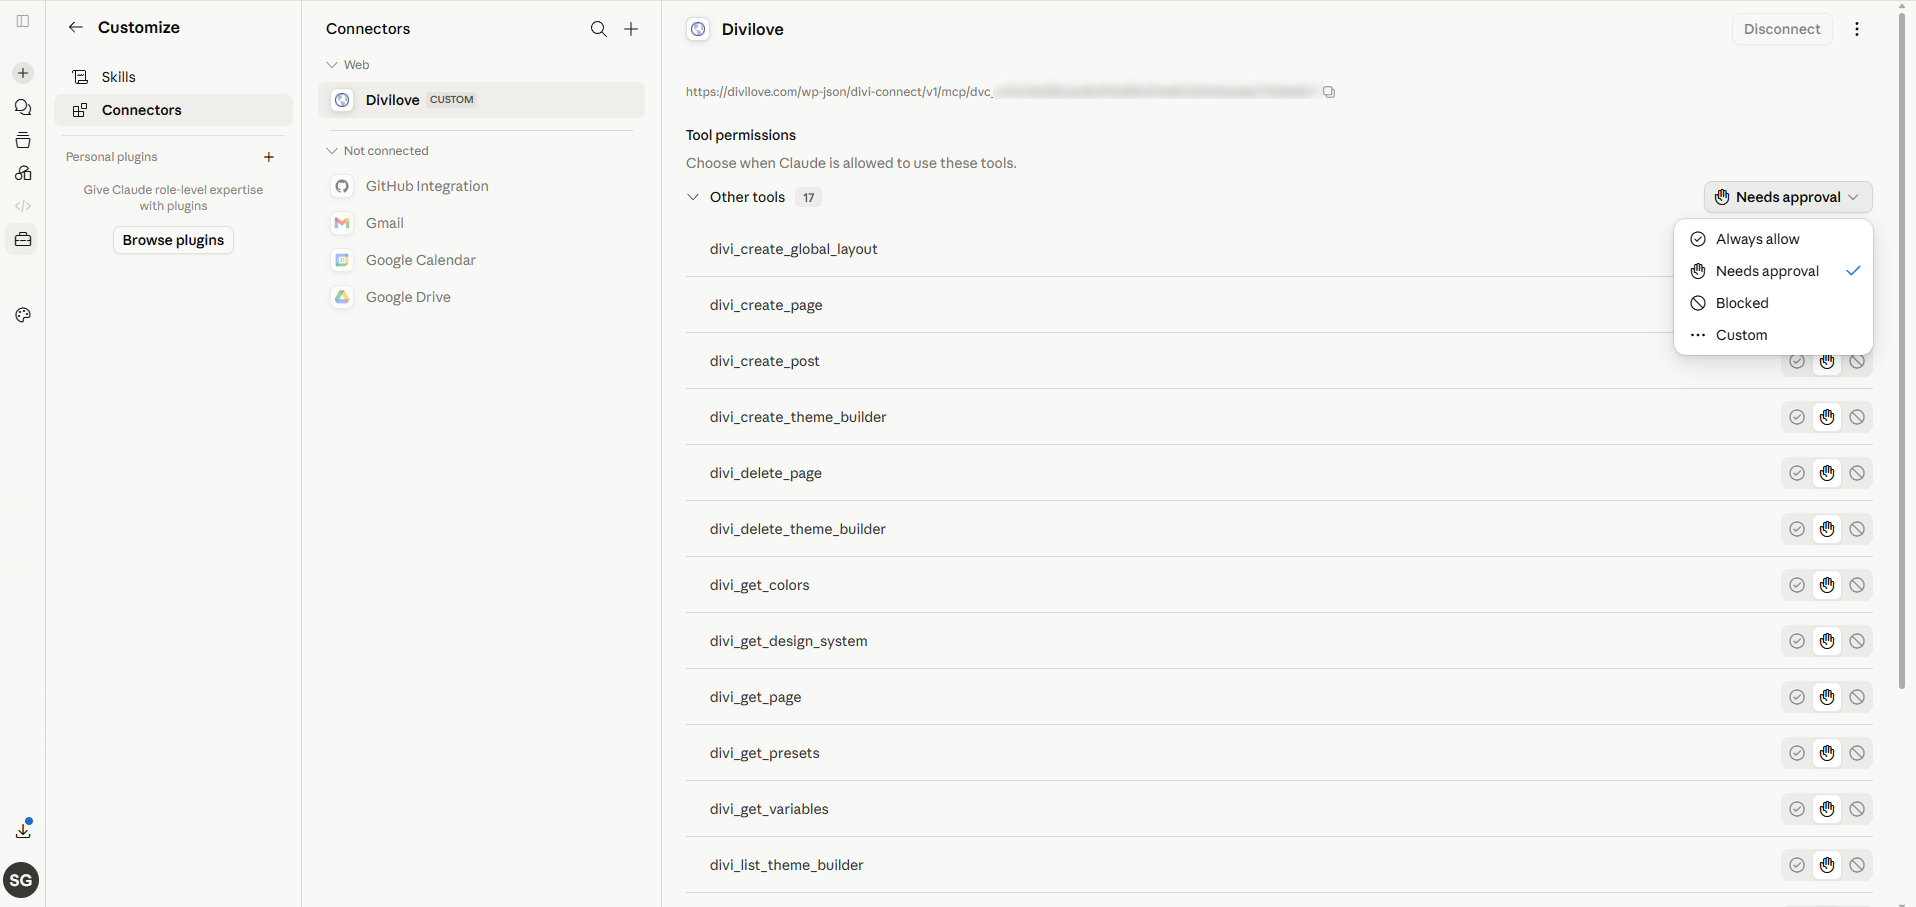
Task: Choose Always allow from dropdown menu
Action: pyautogui.click(x=1772, y=239)
